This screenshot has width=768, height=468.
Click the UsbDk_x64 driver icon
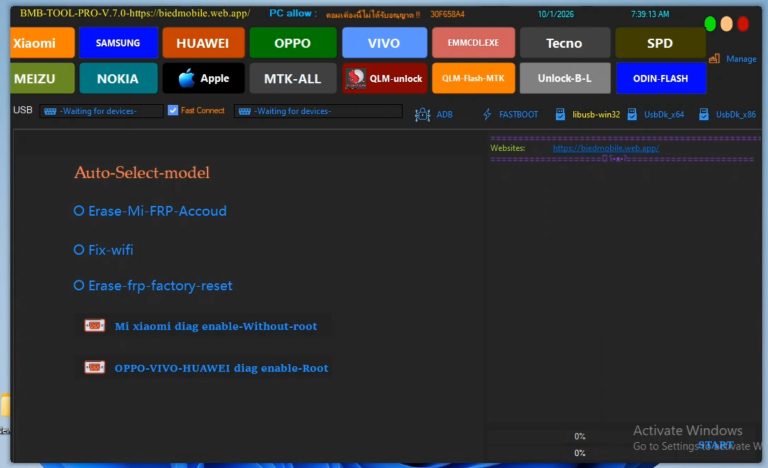tap(632, 115)
